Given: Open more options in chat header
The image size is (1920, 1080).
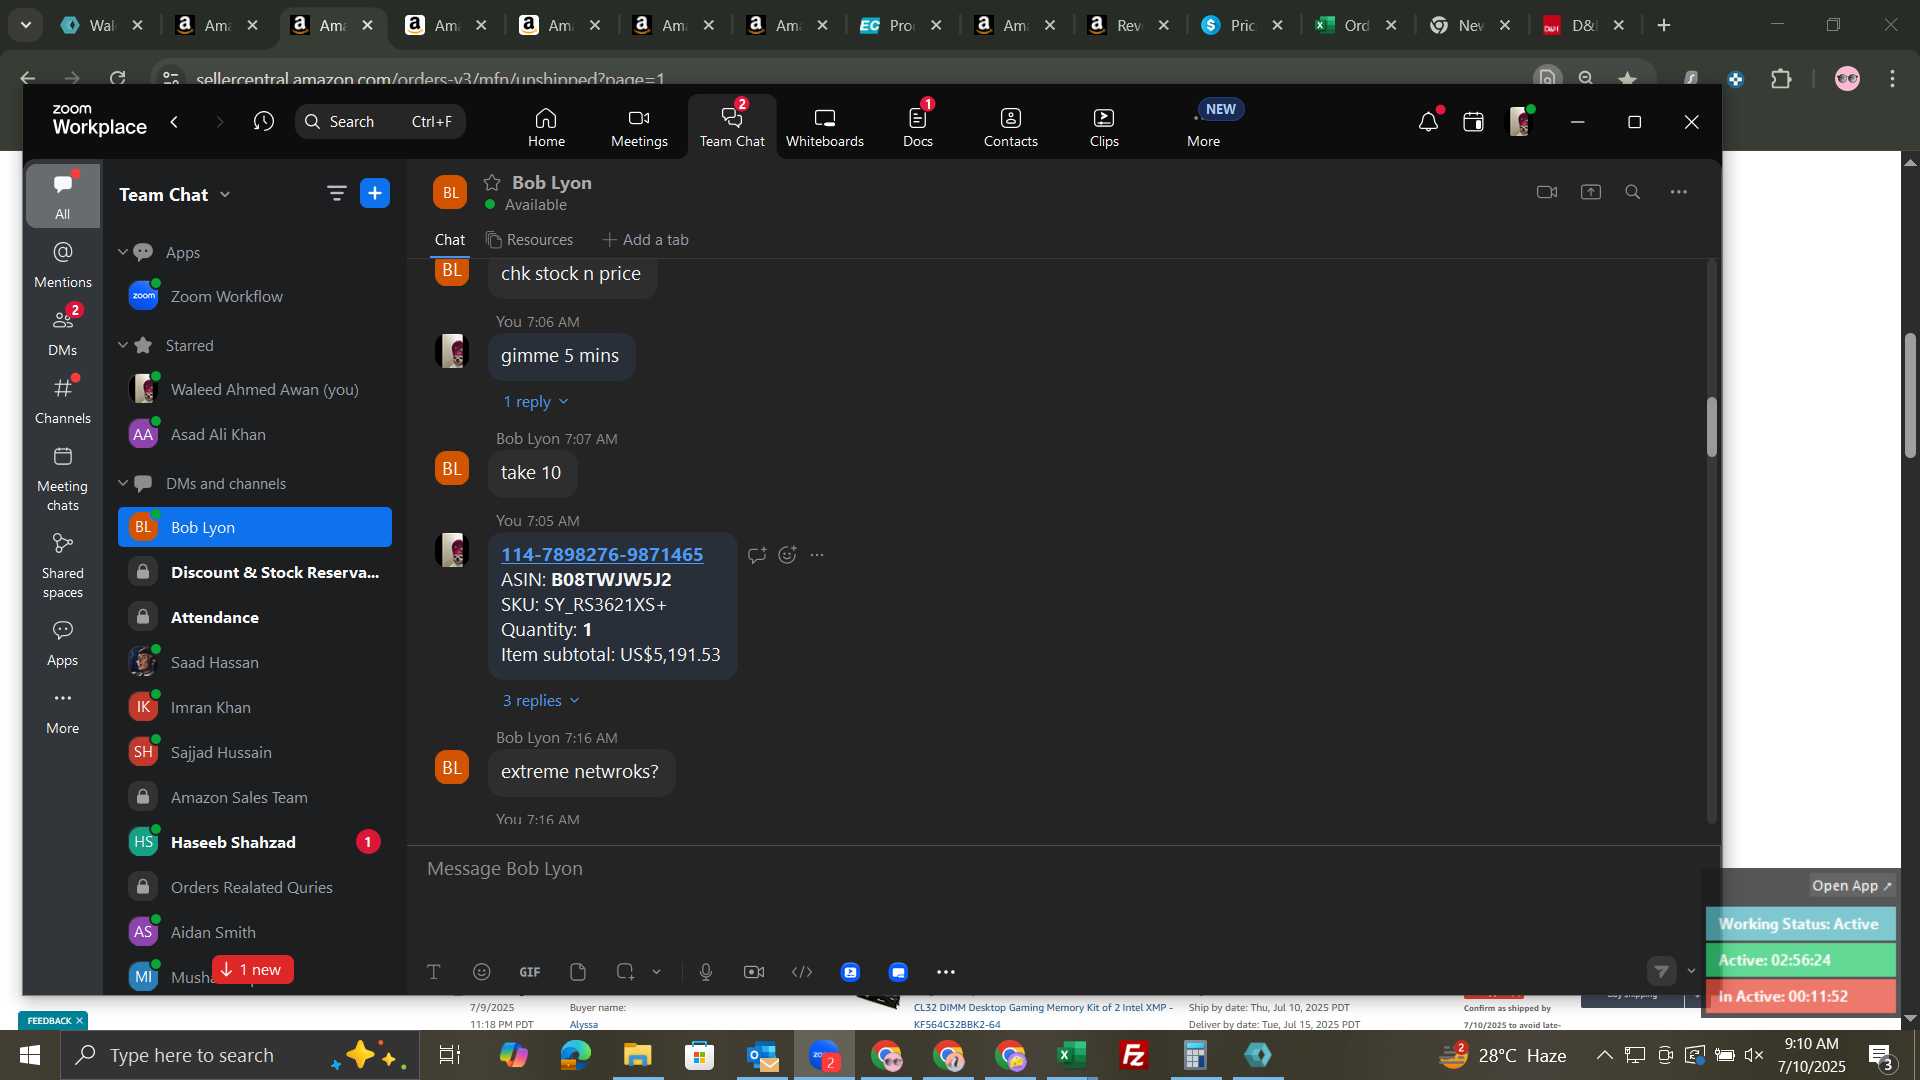Looking at the screenshot, I should click(1679, 192).
